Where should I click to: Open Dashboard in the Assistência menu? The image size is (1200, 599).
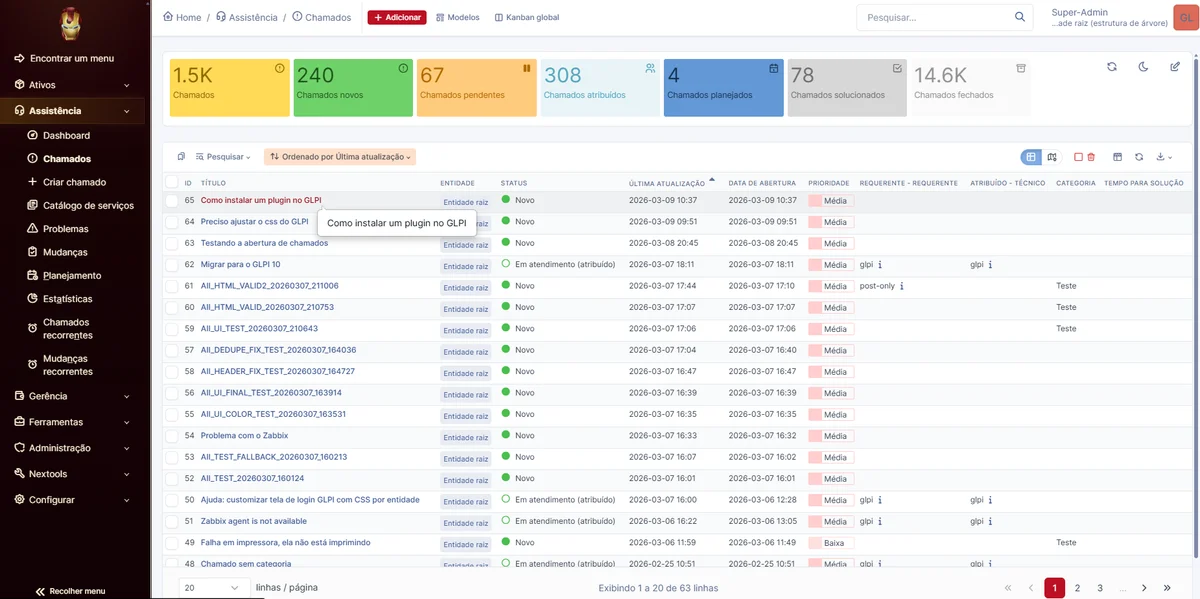(66, 135)
